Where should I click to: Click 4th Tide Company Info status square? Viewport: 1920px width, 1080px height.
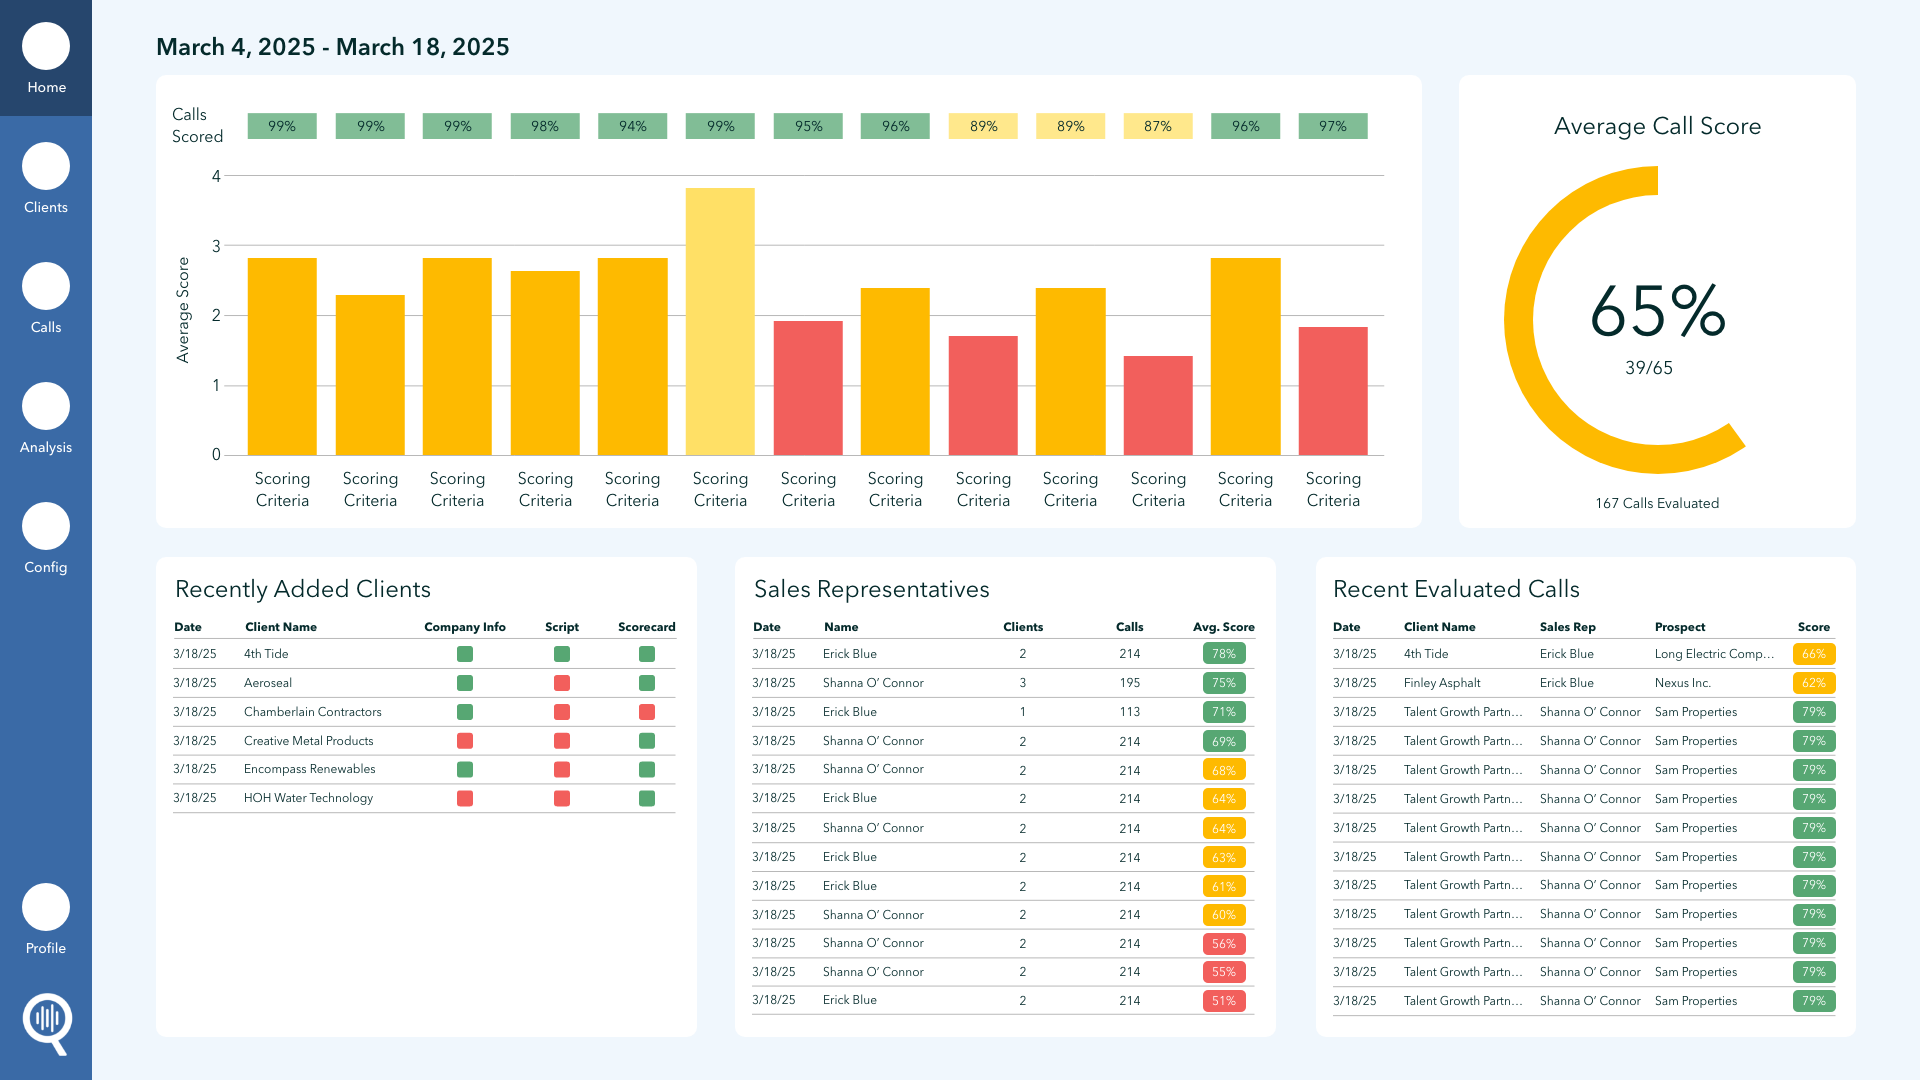tap(465, 654)
